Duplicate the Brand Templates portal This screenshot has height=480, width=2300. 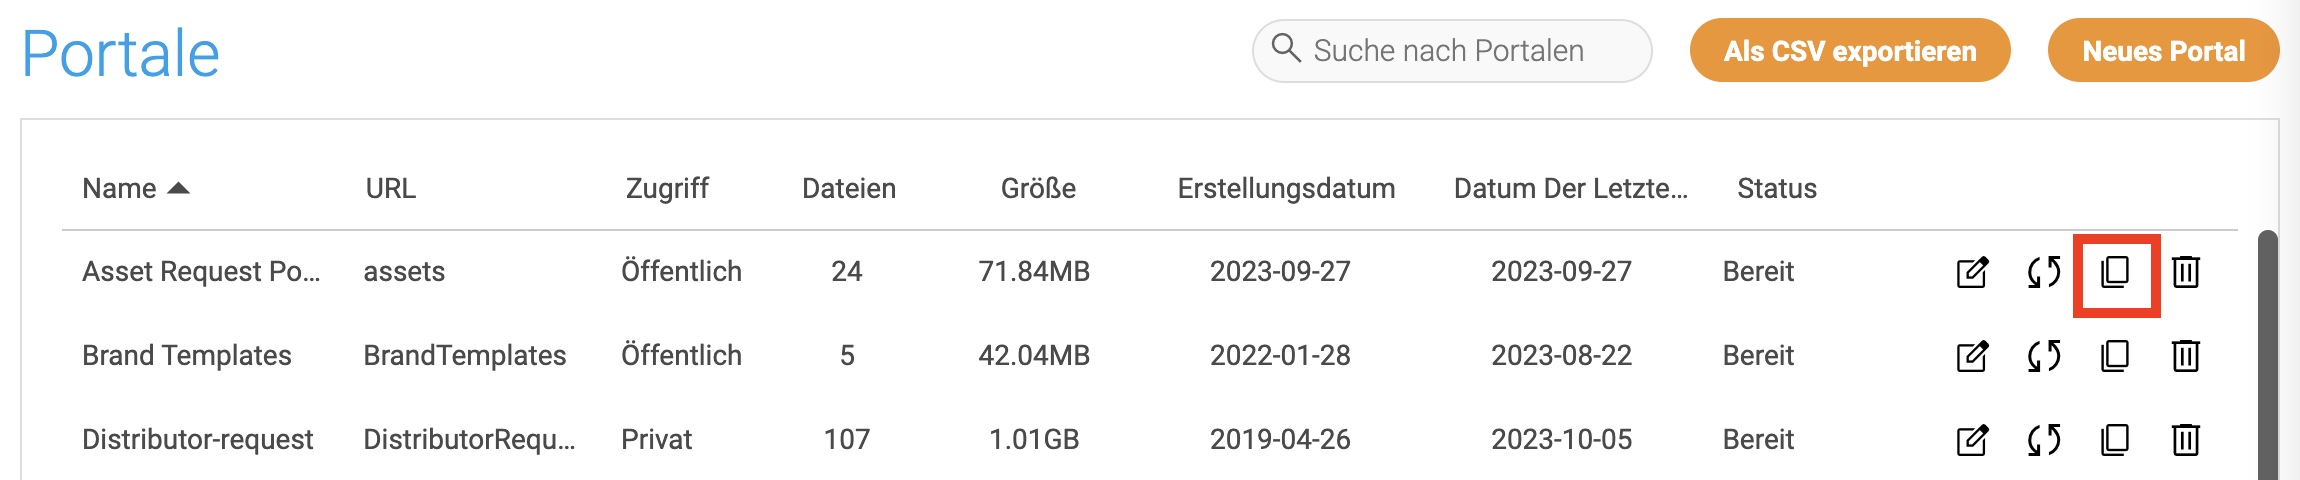2115,356
